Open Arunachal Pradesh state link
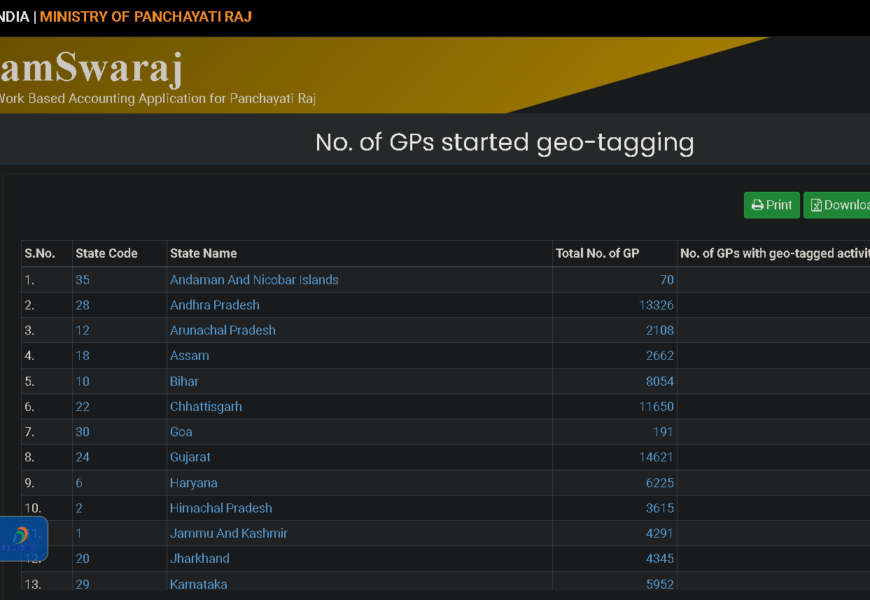This screenshot has width=870, height=600. coord(222,330)
